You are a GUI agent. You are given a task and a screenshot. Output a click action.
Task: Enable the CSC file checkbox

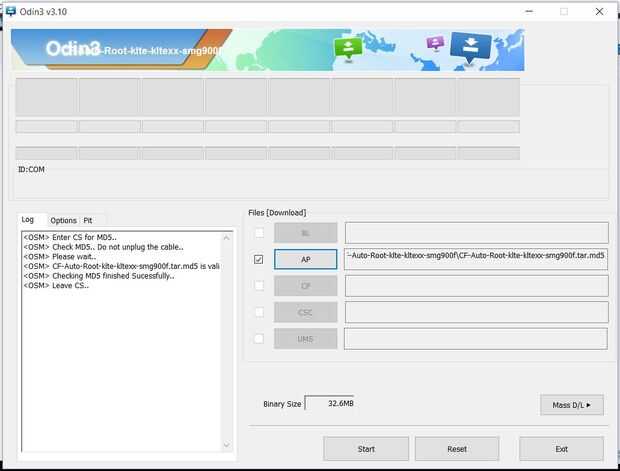click(x=259, y=312)
